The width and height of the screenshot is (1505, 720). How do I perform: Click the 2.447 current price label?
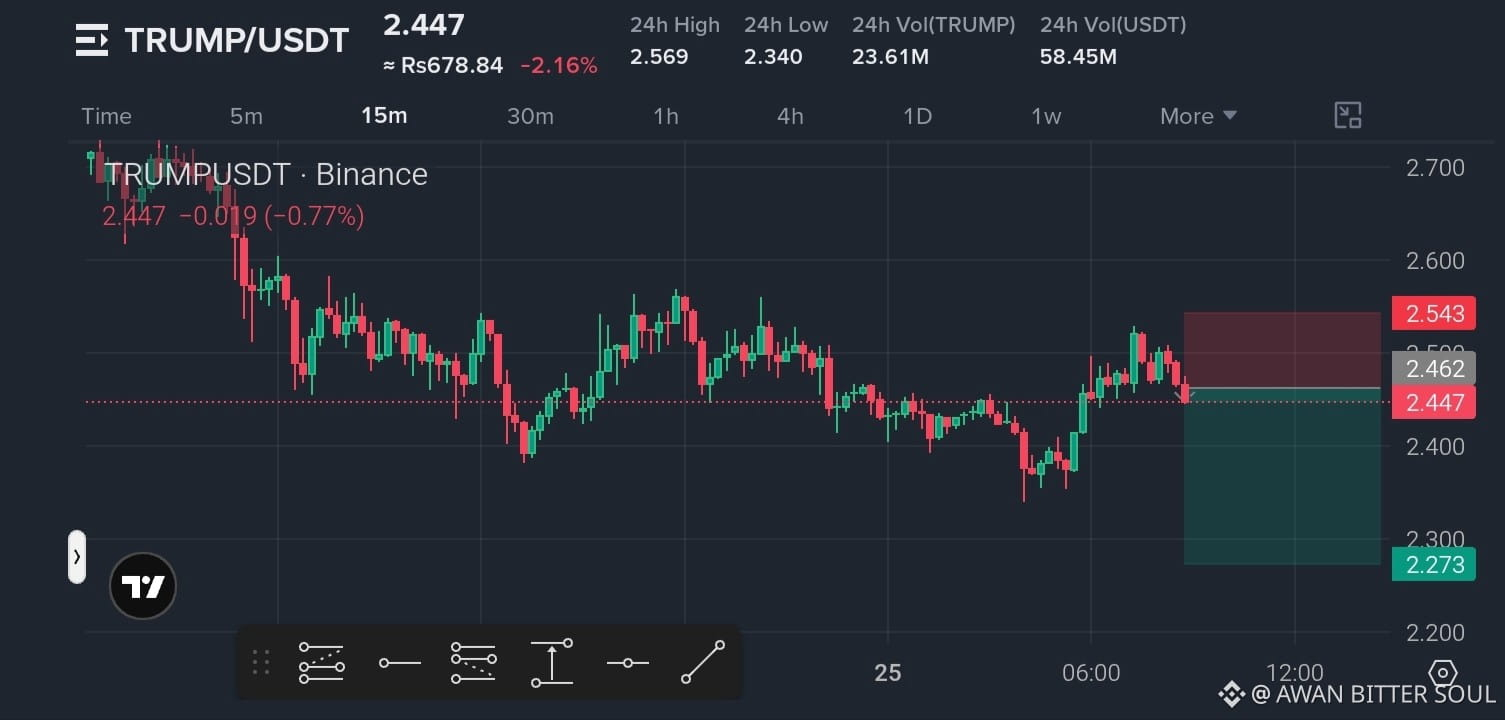click(x=1434, y=402)
